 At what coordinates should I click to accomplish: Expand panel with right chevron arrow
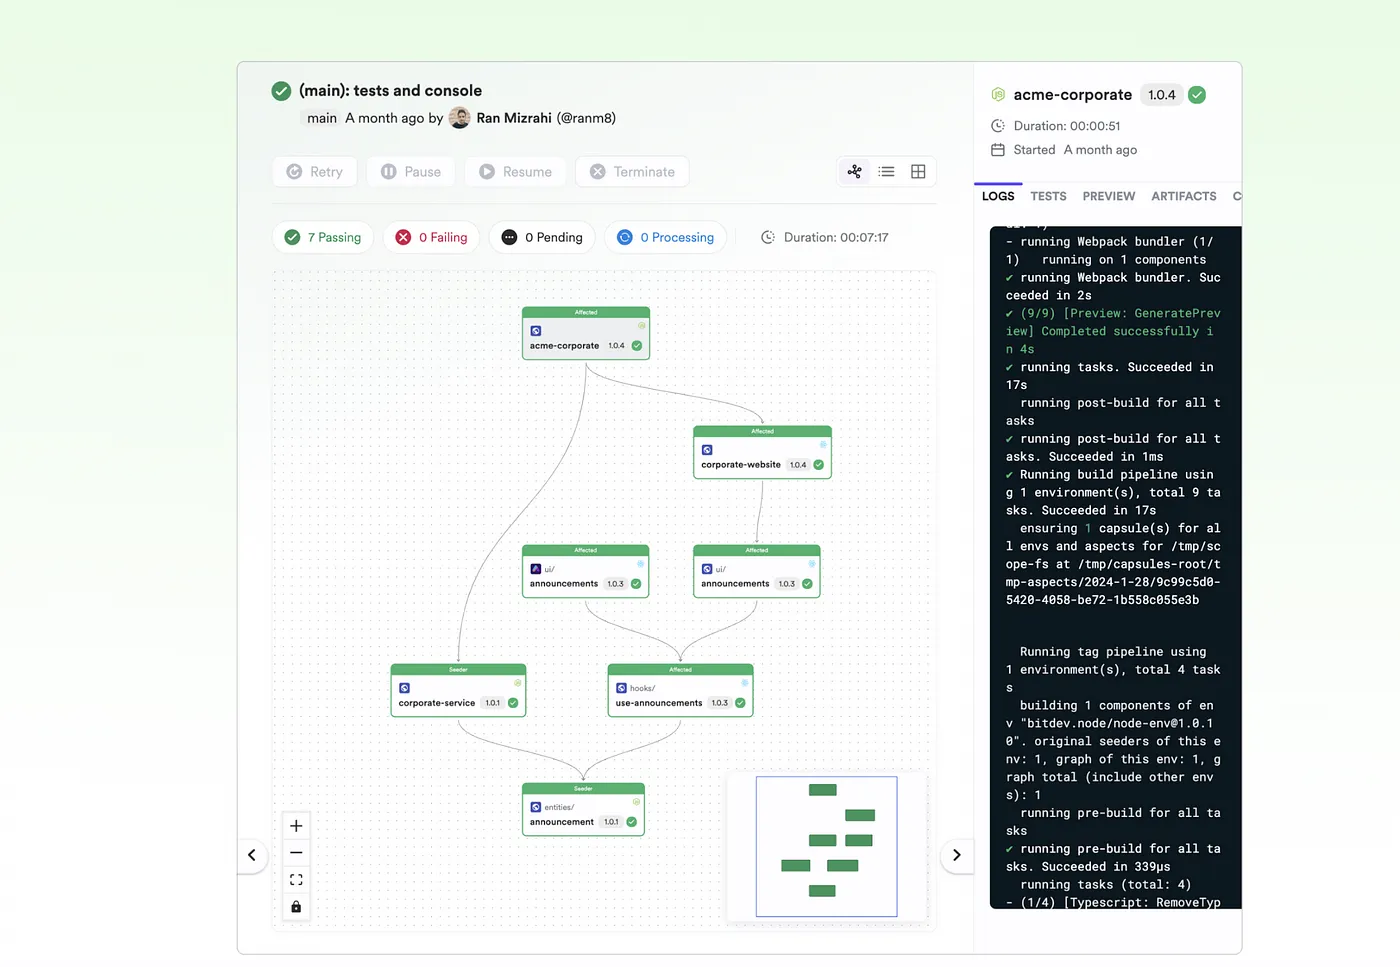coord(956,855)
